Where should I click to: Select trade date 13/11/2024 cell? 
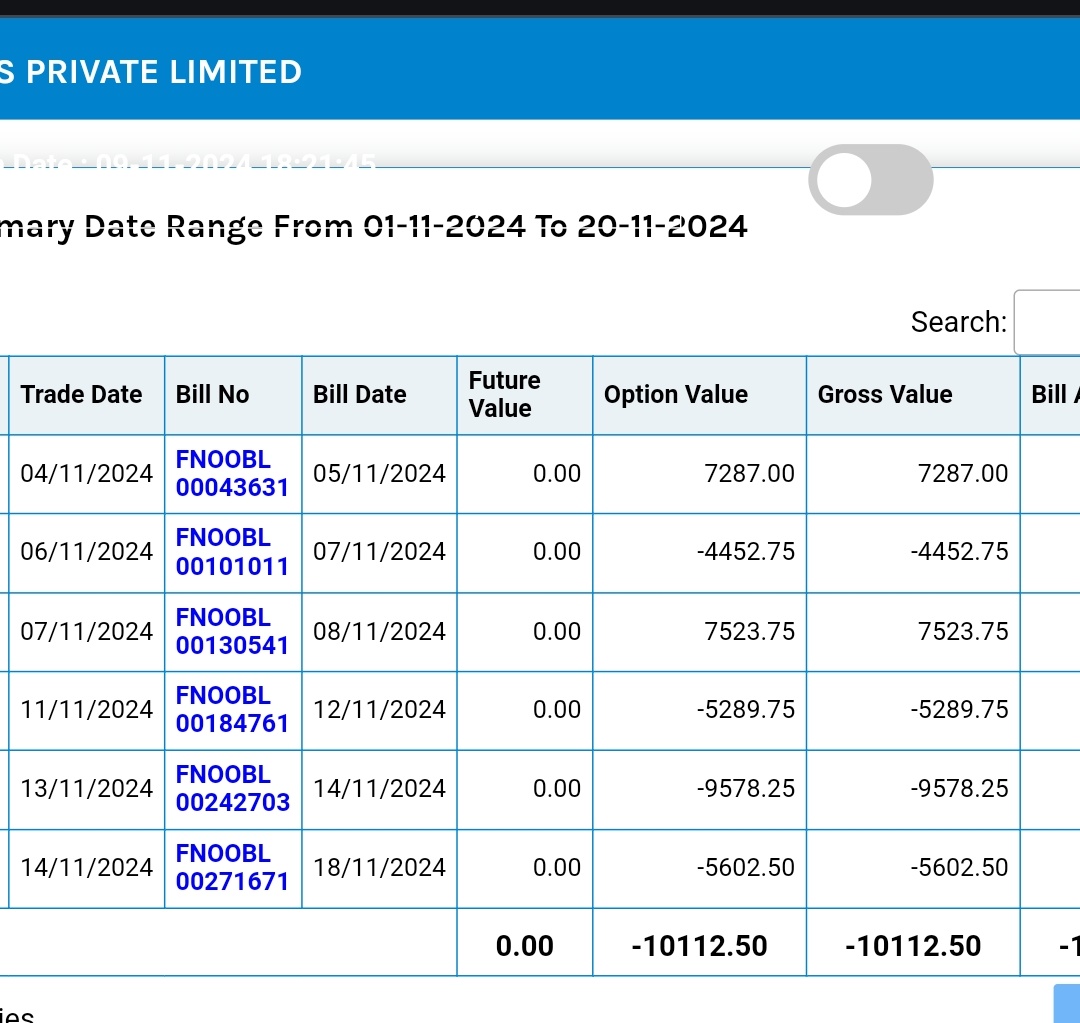tap(87, 789)
